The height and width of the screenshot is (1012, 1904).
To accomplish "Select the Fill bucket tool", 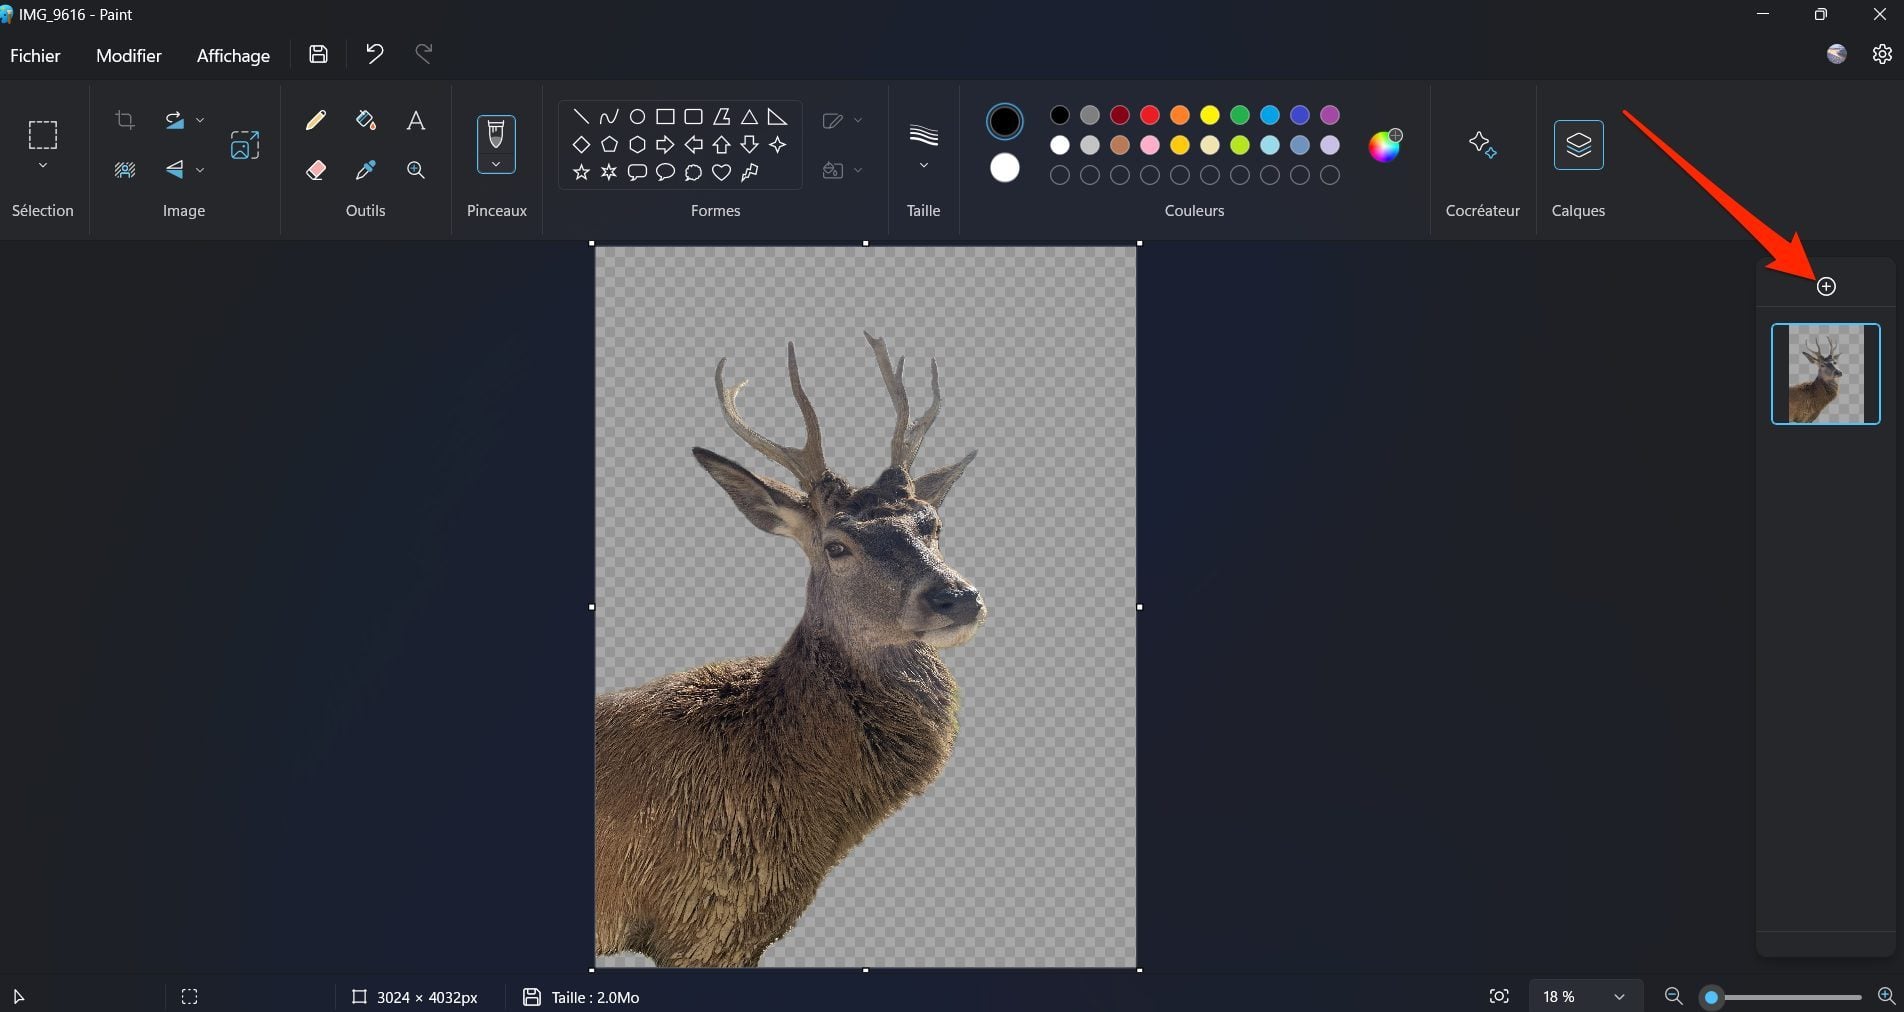I will coord(366,121).
